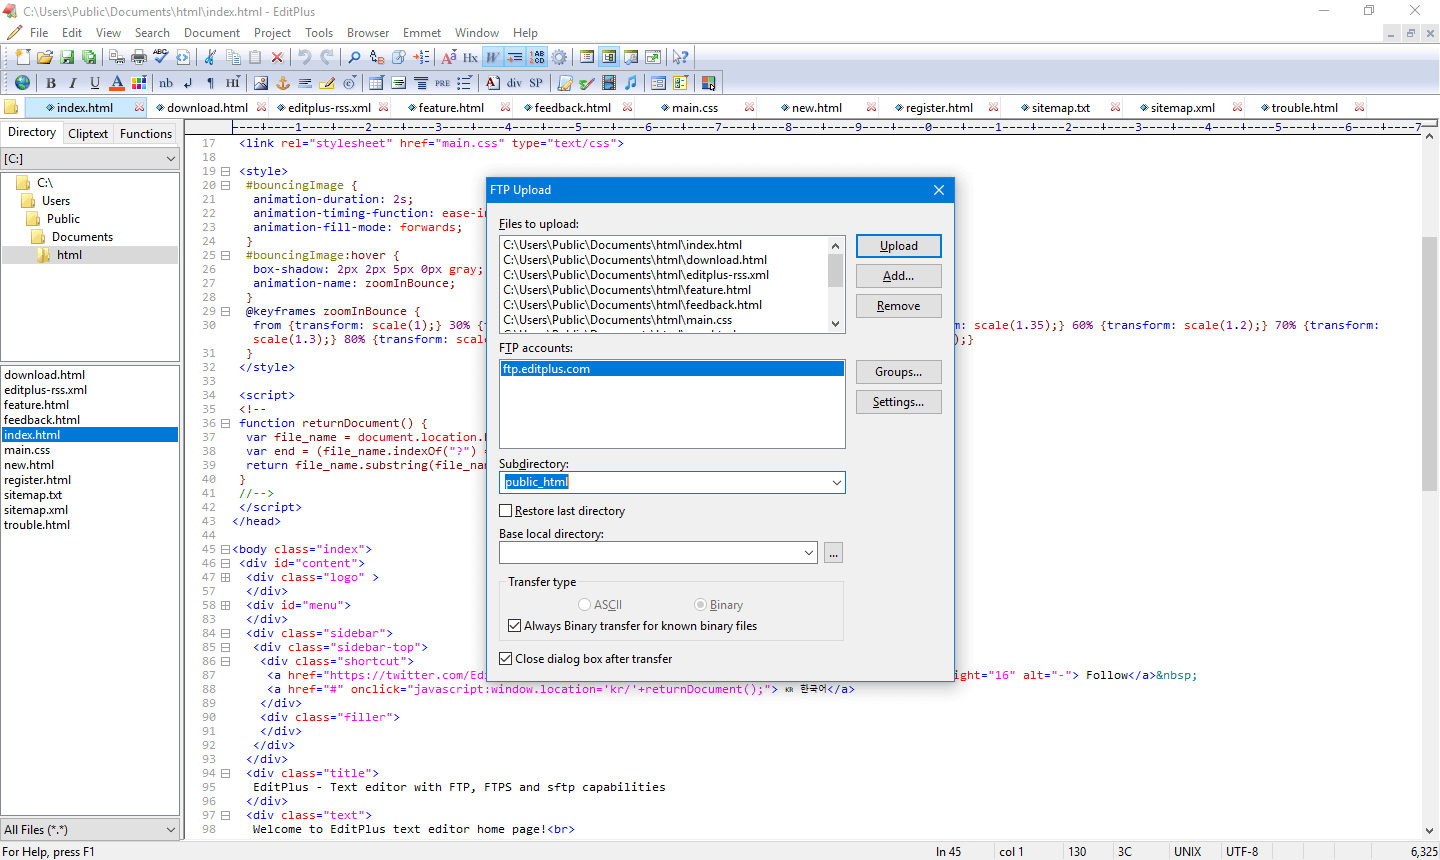Insert a paragraph tag with the pilcrow icon
Image resolution: width=1440 pixels, height=860 pixels.
[210, 83]
